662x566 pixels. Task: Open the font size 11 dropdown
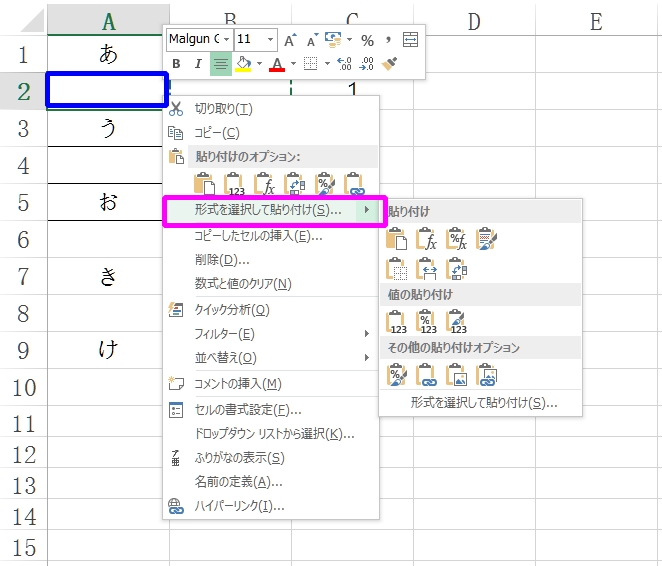[271, 40]
